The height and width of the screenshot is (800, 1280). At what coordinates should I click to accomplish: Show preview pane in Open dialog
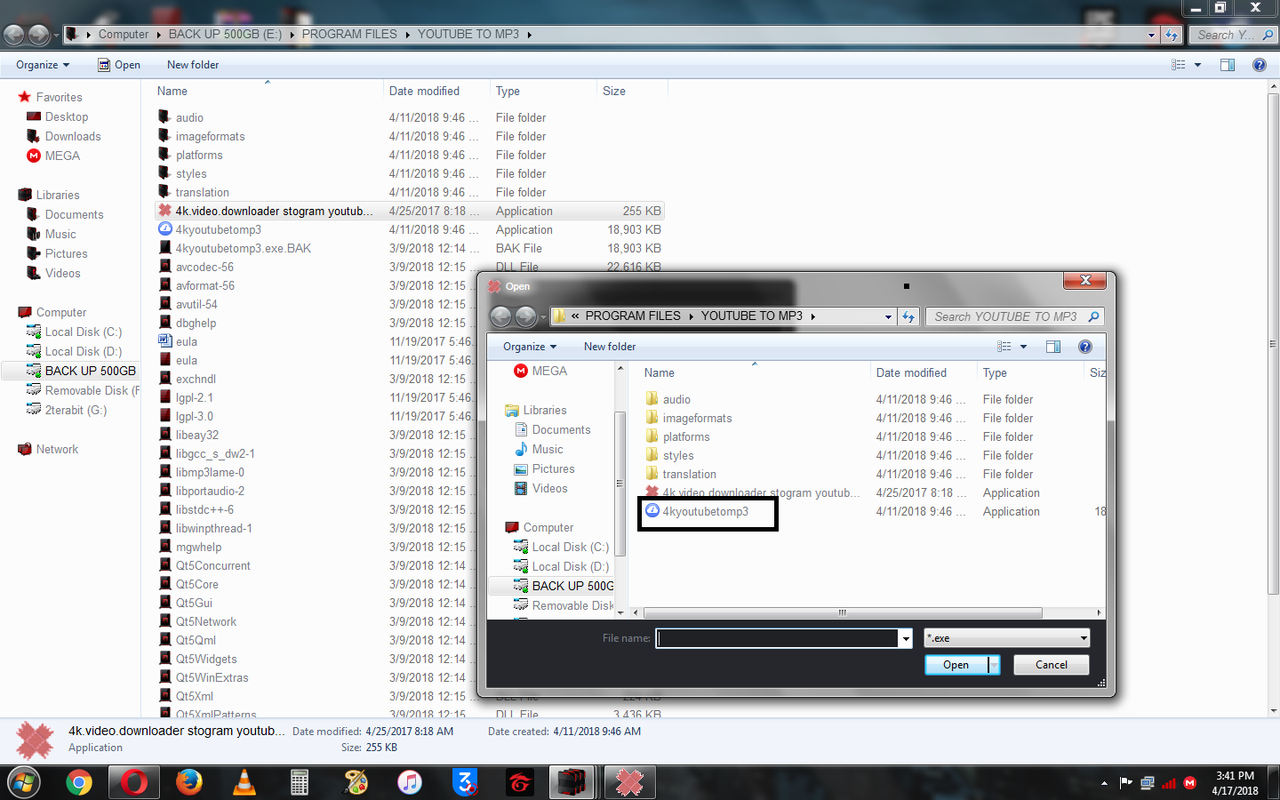[1053, 347]
